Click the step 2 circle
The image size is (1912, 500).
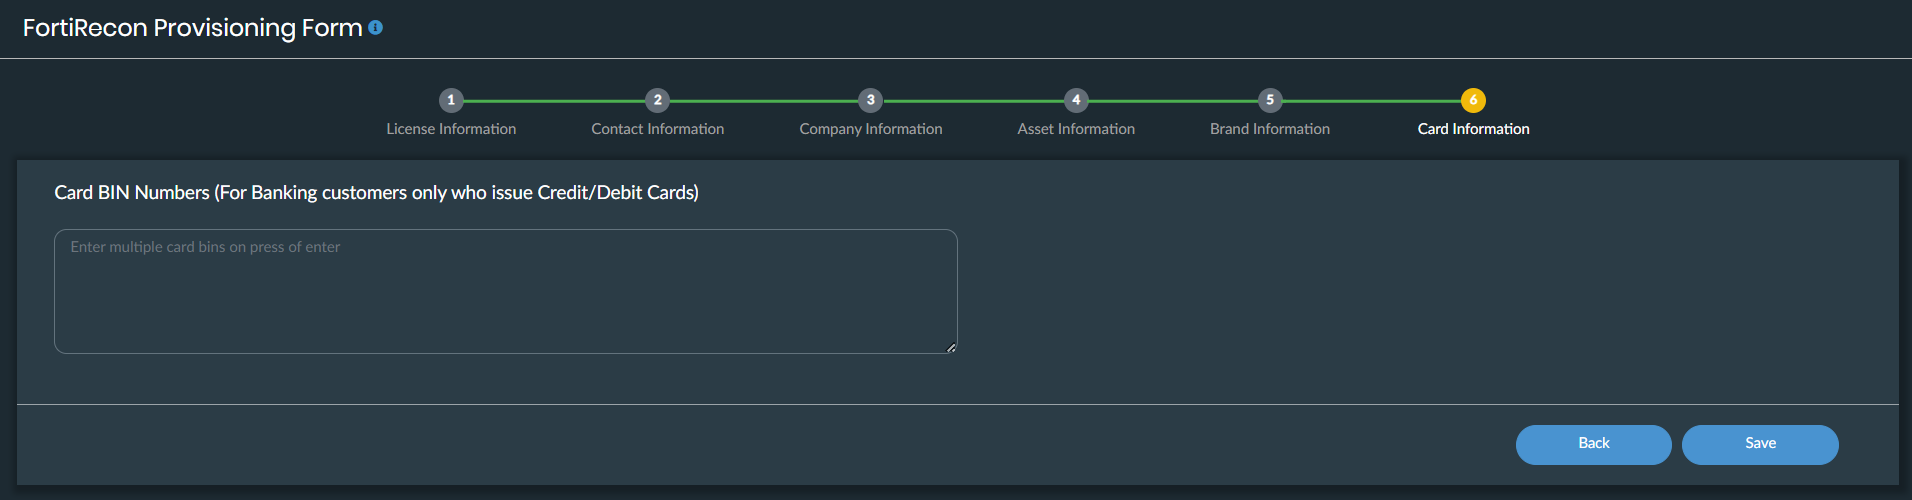coord(657,100)
